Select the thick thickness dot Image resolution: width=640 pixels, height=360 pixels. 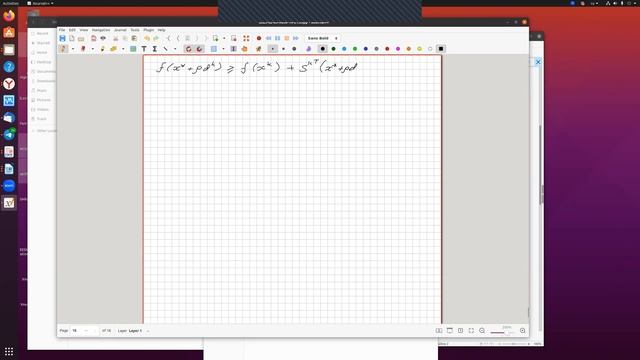(x=294, y=49)
